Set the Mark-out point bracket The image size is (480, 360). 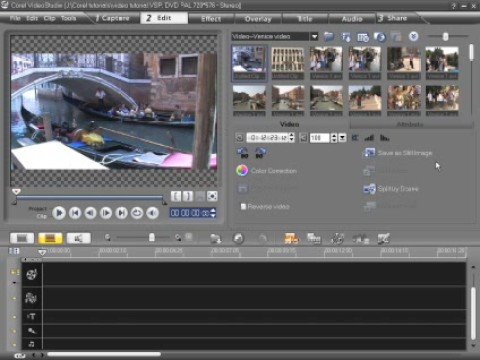pyautogui.click(x=188, y=196)
